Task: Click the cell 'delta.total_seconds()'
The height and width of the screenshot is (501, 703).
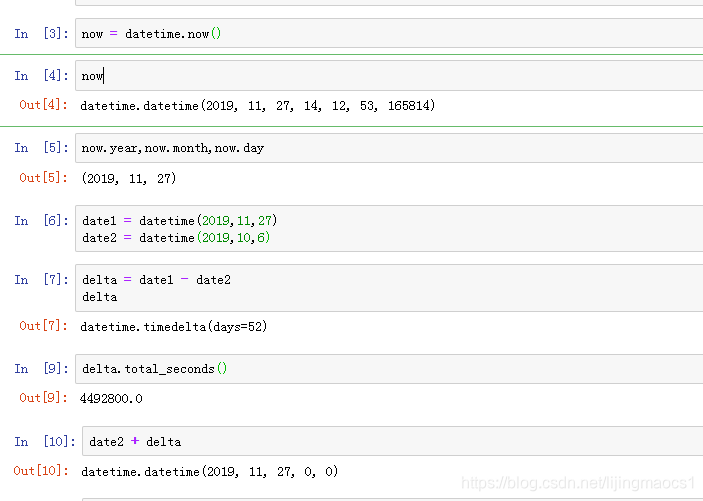Action: (x=389, y=369)
